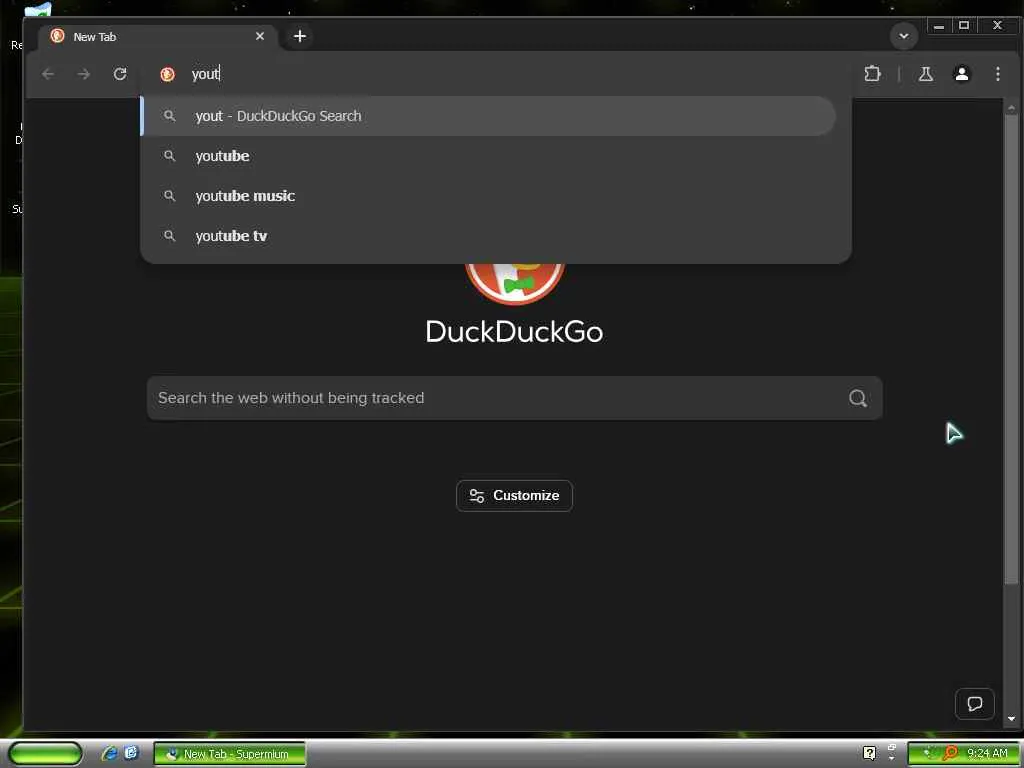The height and width of the screenshot is (768, 1024).
Task: Select the New Tab browser tab
Action: click(x=157, y=37)
